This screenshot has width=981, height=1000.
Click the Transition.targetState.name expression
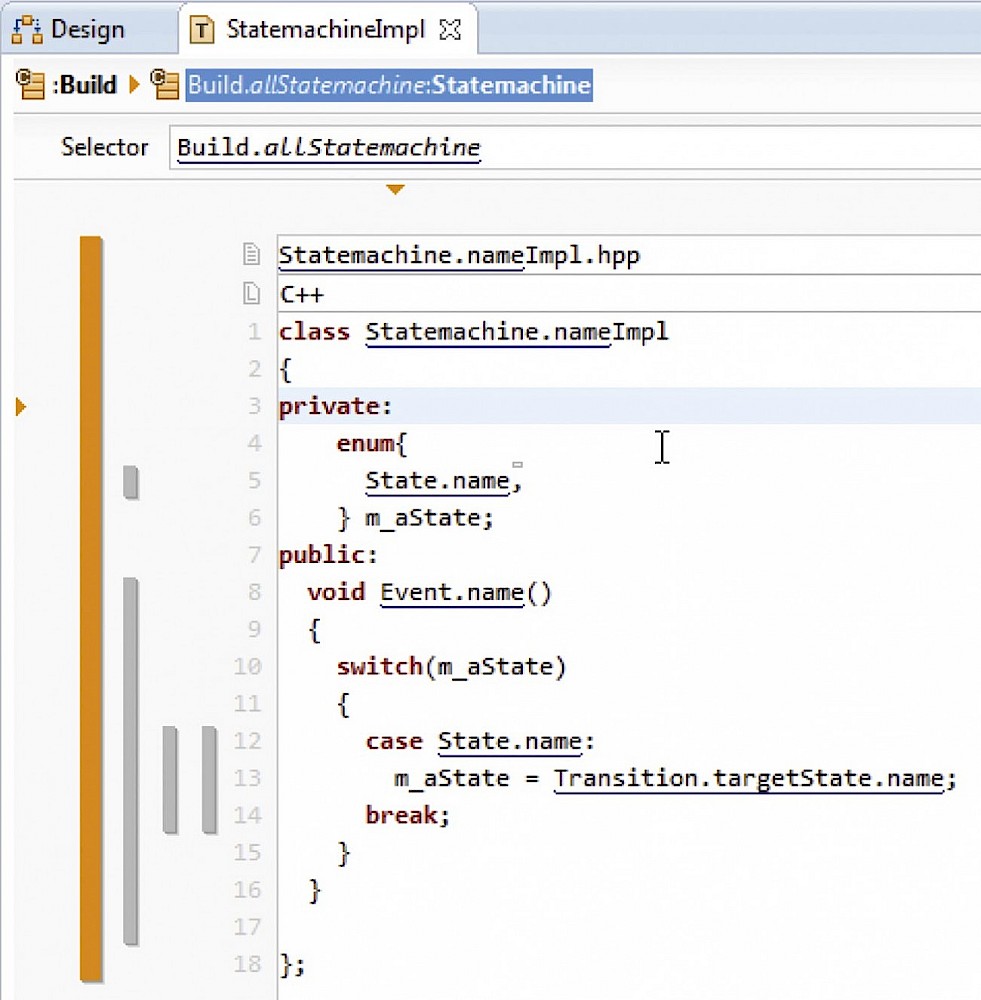(749, 779)
